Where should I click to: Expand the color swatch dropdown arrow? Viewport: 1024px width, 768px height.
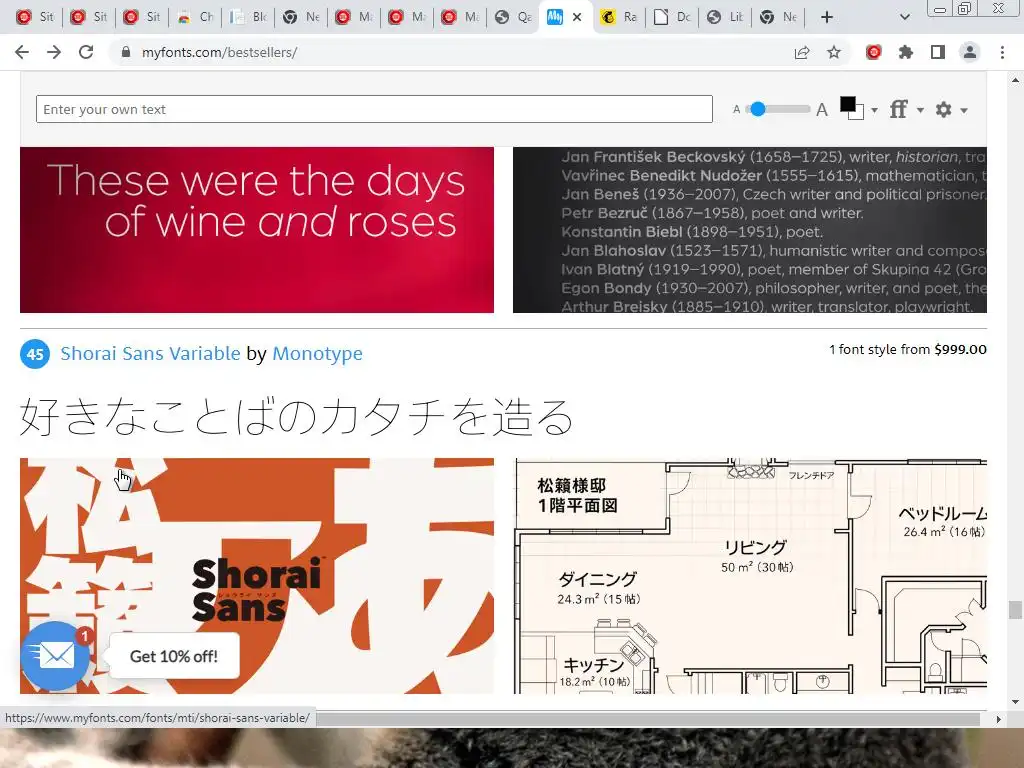pyautogui.click(x=874, y=110)
